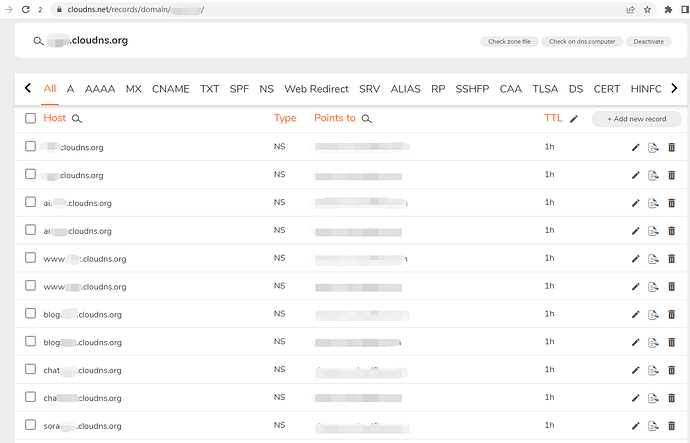
Task: Open Points to column search magnifier
Action: click(x=367, y=119)
